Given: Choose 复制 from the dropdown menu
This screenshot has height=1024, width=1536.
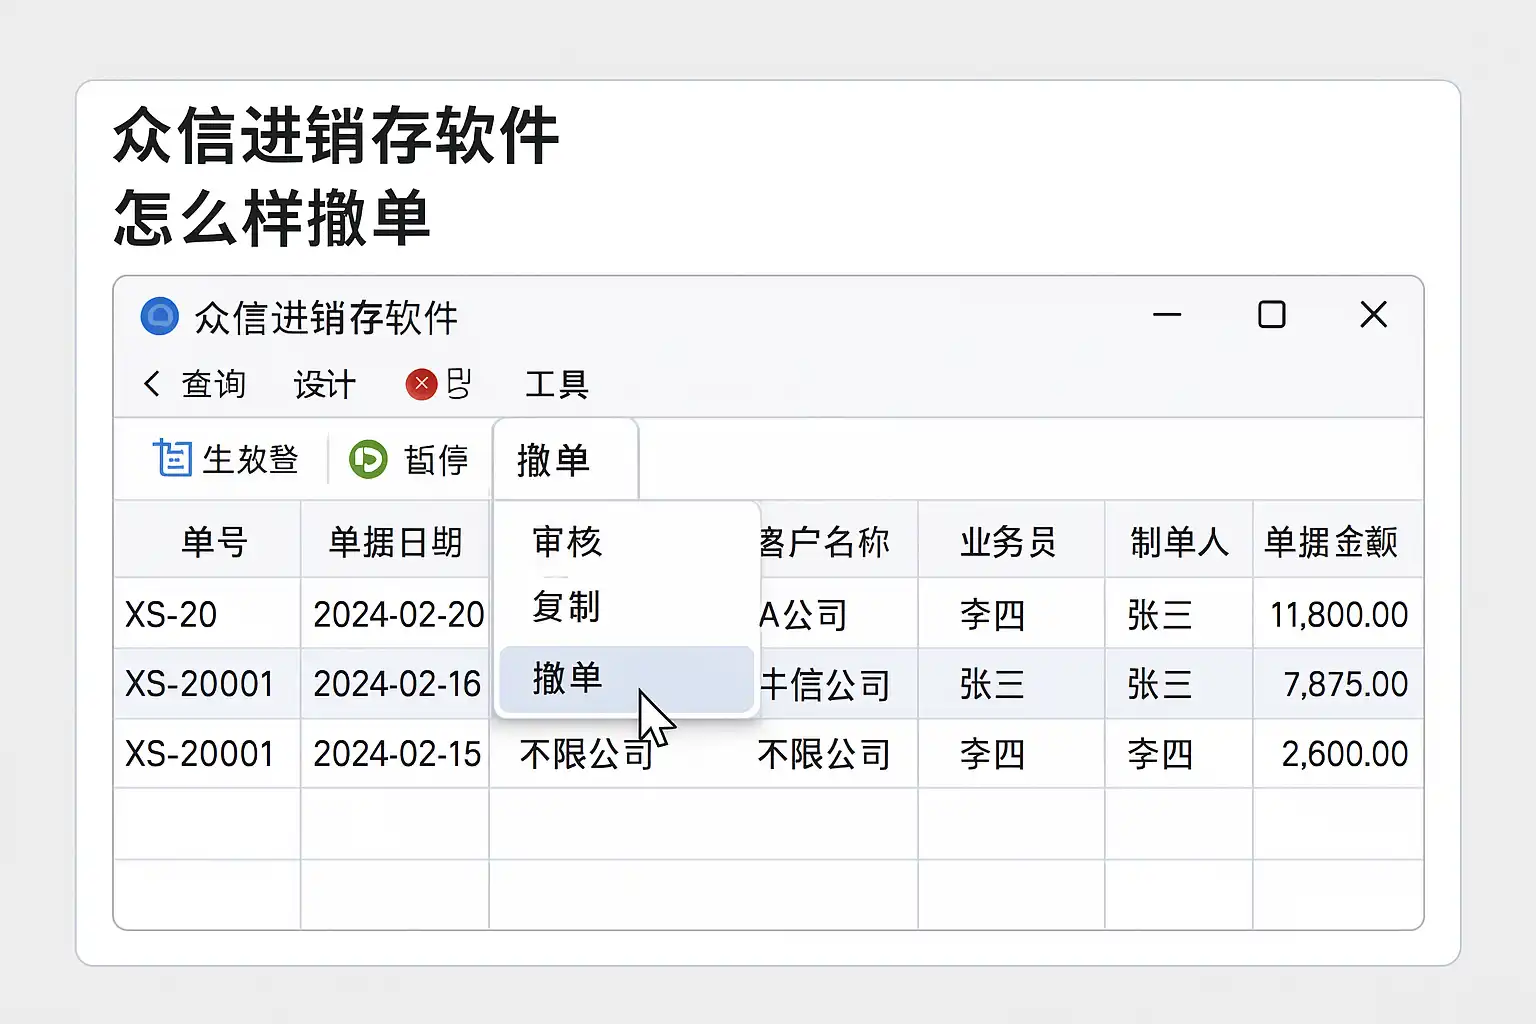Looking at the screenshot, I should pyautogui.click(x=567, y=607).
